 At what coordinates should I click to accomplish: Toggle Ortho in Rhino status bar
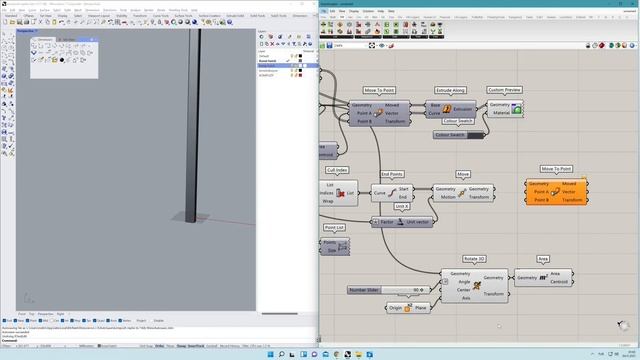[x=160, y=346]
